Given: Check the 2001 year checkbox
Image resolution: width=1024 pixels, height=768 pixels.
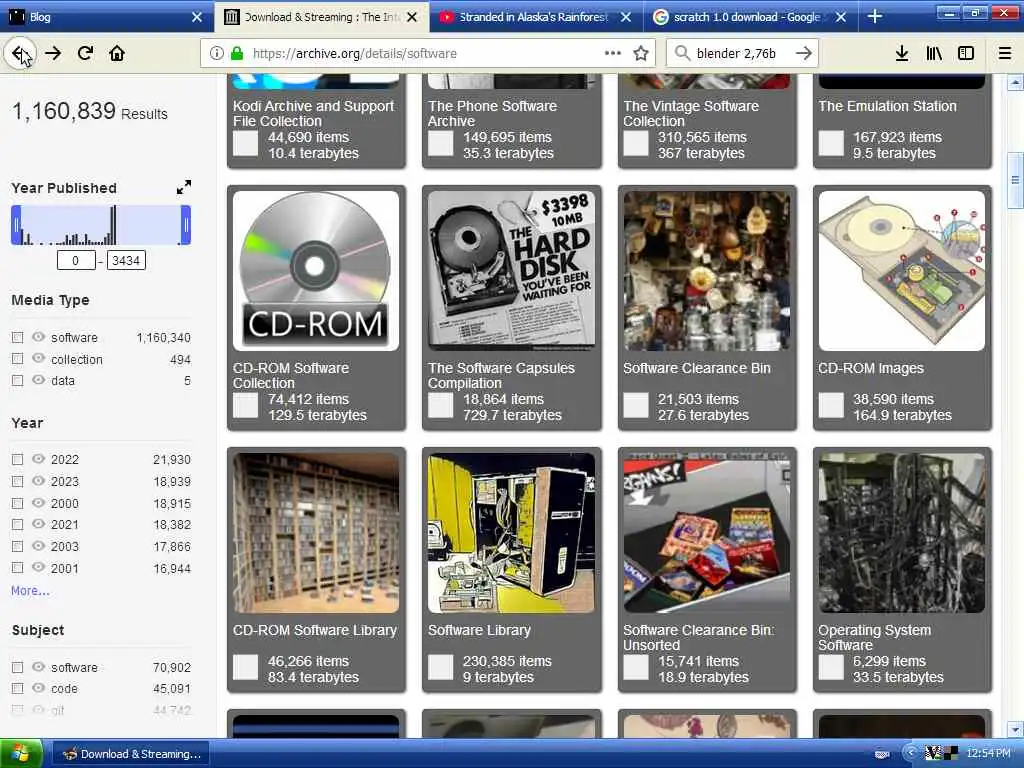Looking at the screenshot, I should (x=18, y=568).
